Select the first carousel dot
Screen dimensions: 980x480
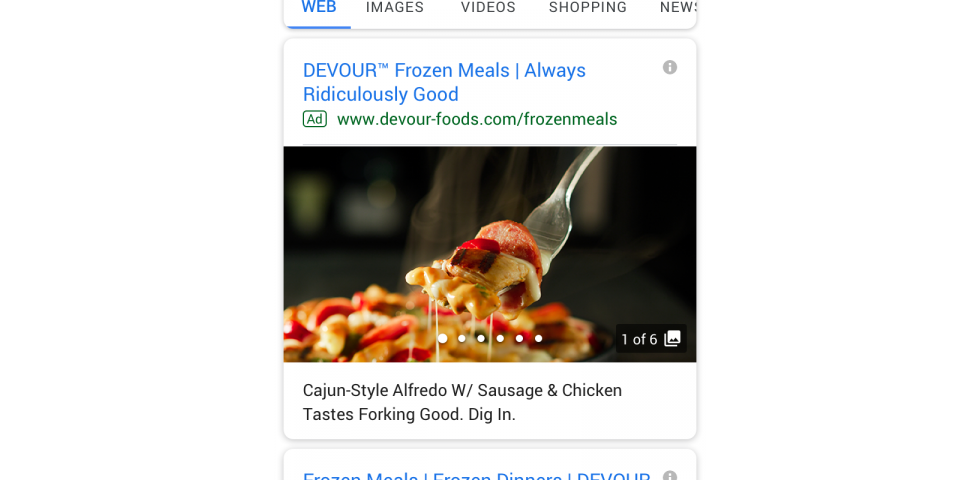[442, 339]
